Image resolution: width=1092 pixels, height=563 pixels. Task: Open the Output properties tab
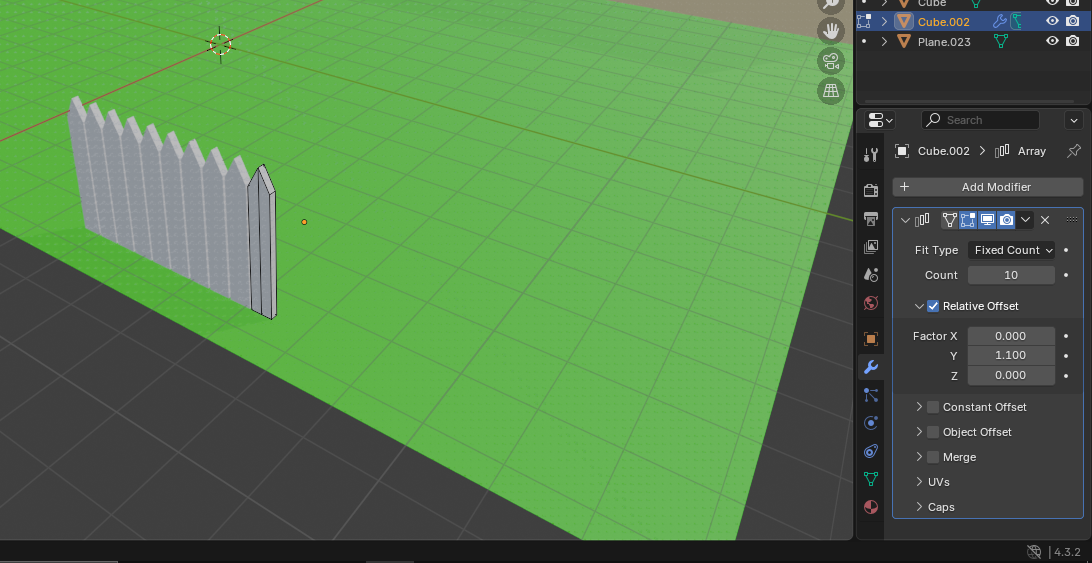[x=871, y=219]
